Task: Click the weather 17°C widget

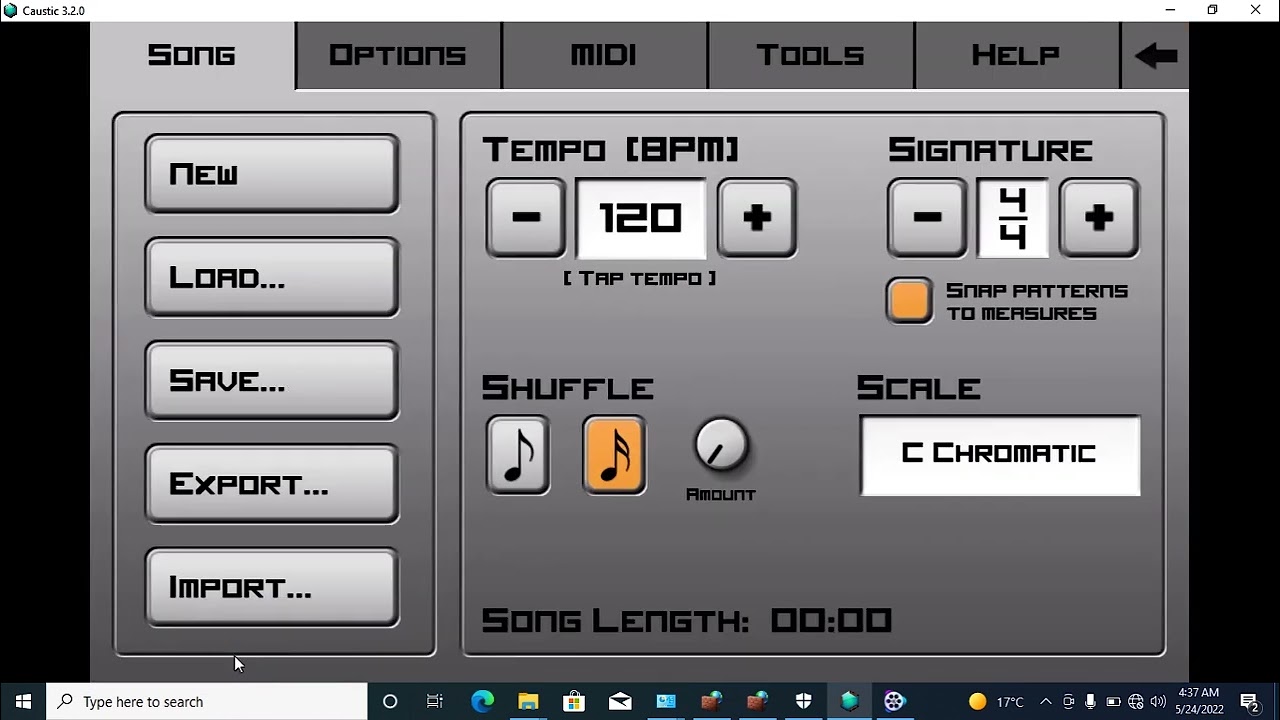Action: pos(997,701)
